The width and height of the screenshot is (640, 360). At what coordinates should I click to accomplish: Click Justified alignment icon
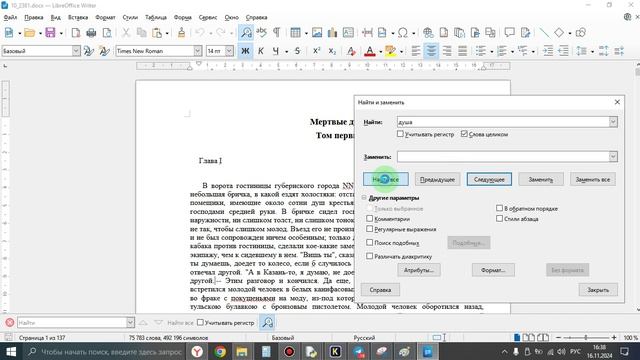pos(462,51)
